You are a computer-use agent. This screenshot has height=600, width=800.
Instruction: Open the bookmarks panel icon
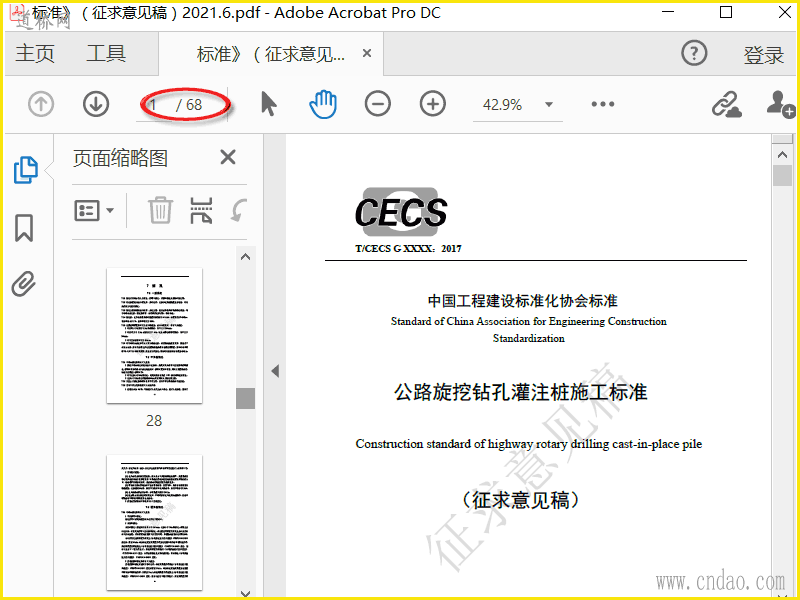click(x=24, y=228)
